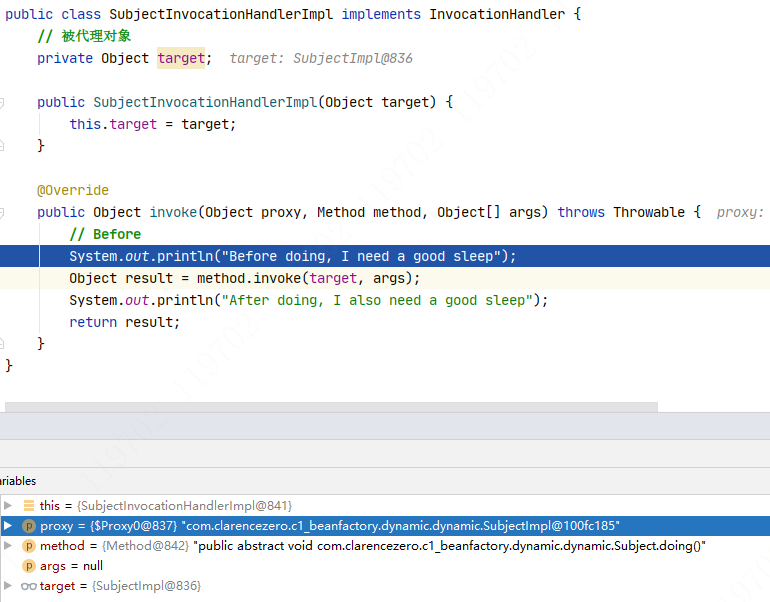Click 'this.target = target;' assignment line
This screenshot has width=770, height=602.
pyautogui.click(x=153, y=124)
